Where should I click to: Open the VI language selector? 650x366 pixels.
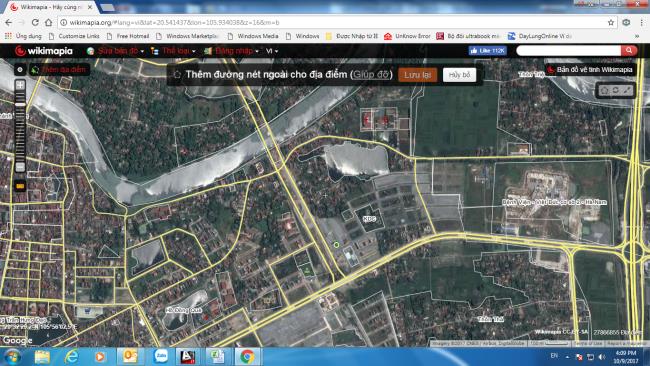point(272,51)
